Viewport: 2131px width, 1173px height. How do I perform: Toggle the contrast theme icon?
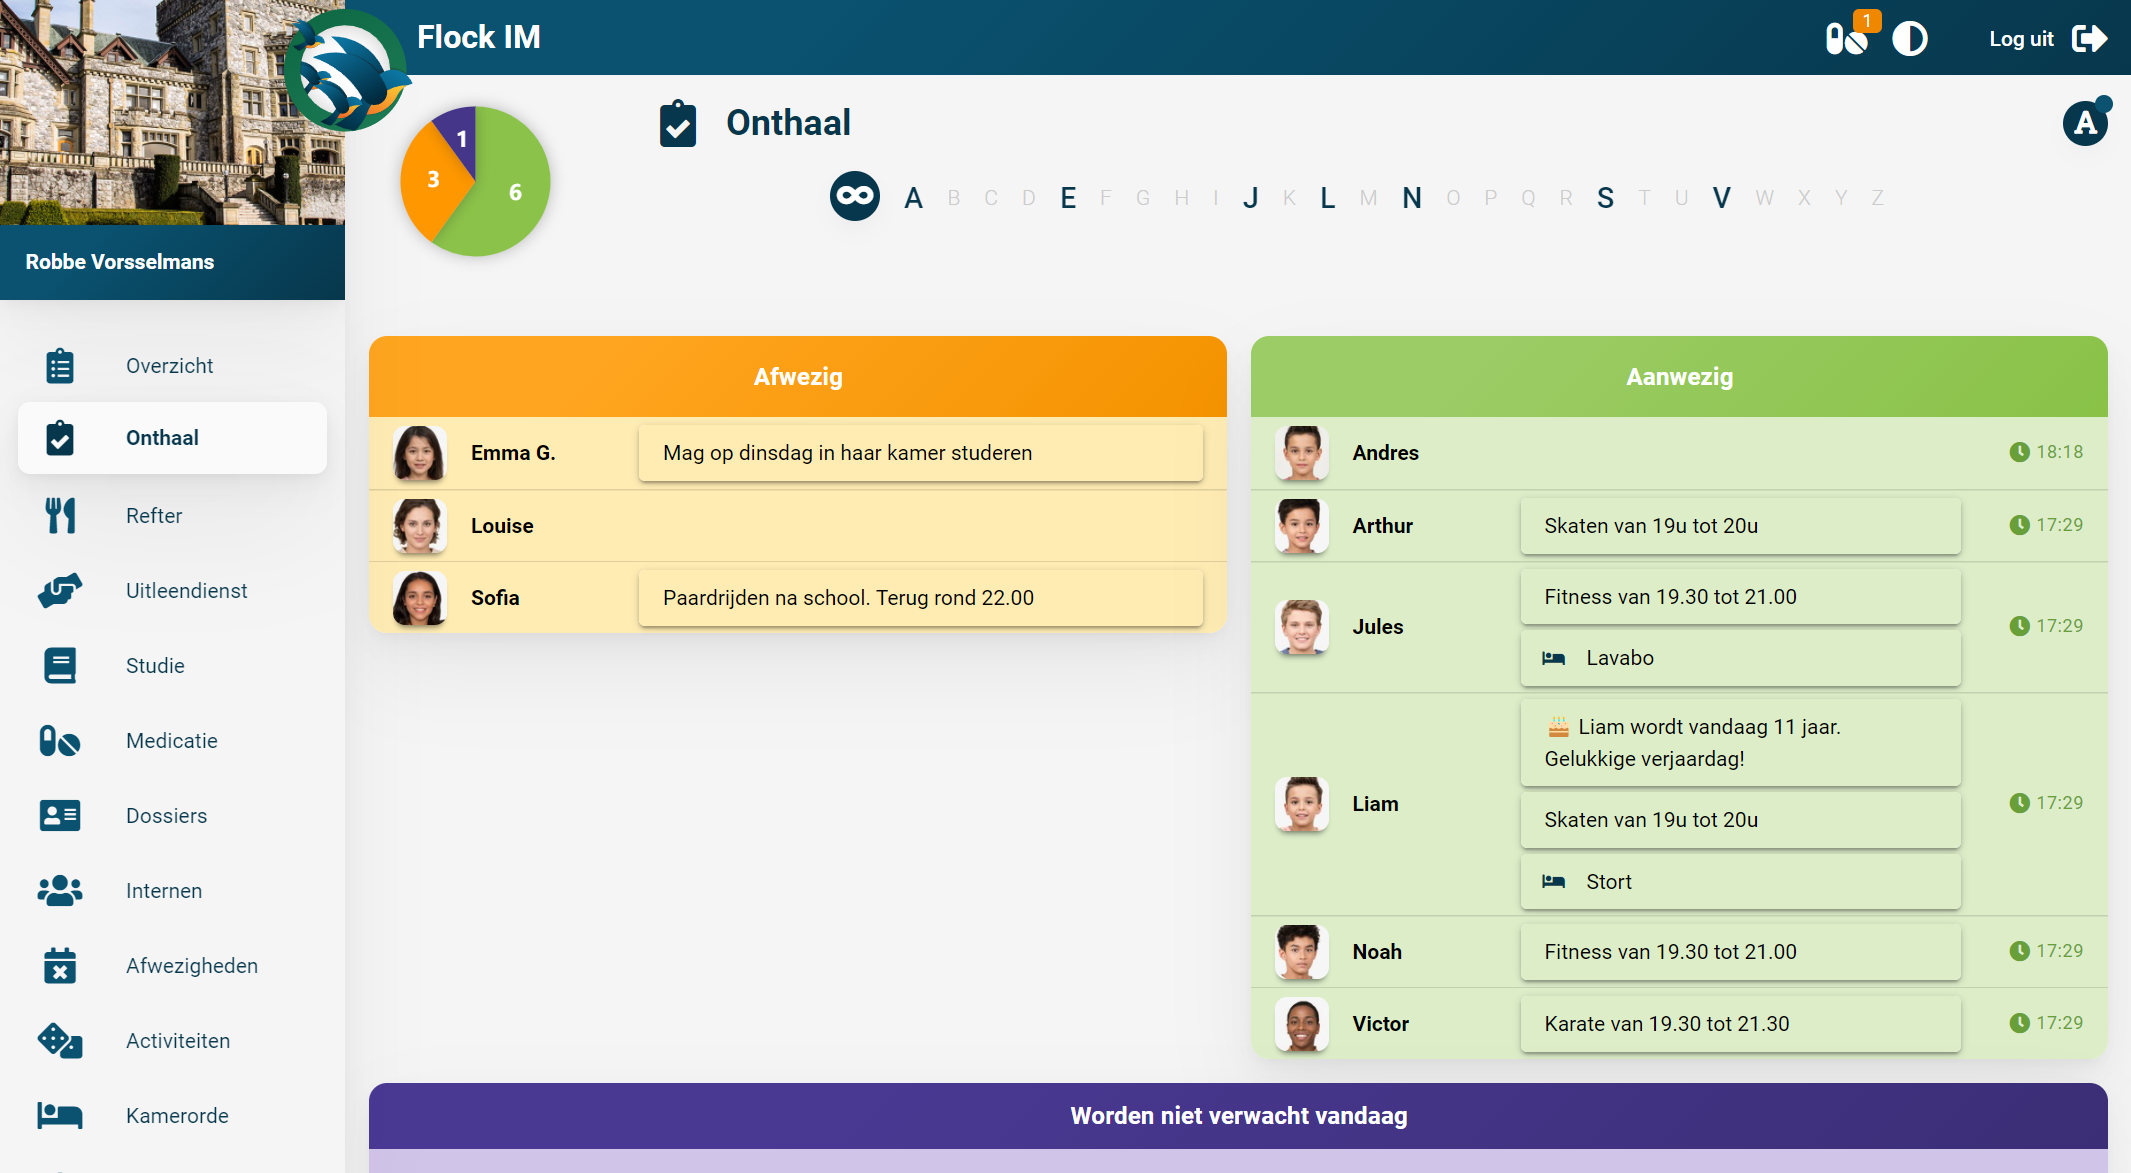point(1909,39)
